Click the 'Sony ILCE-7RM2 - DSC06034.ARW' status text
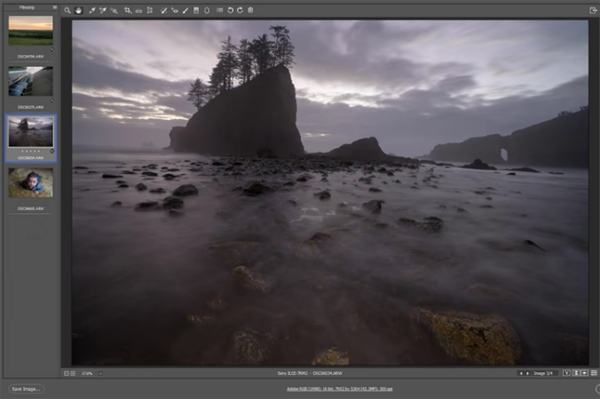The image size is (600, 399). coord(310,373)
